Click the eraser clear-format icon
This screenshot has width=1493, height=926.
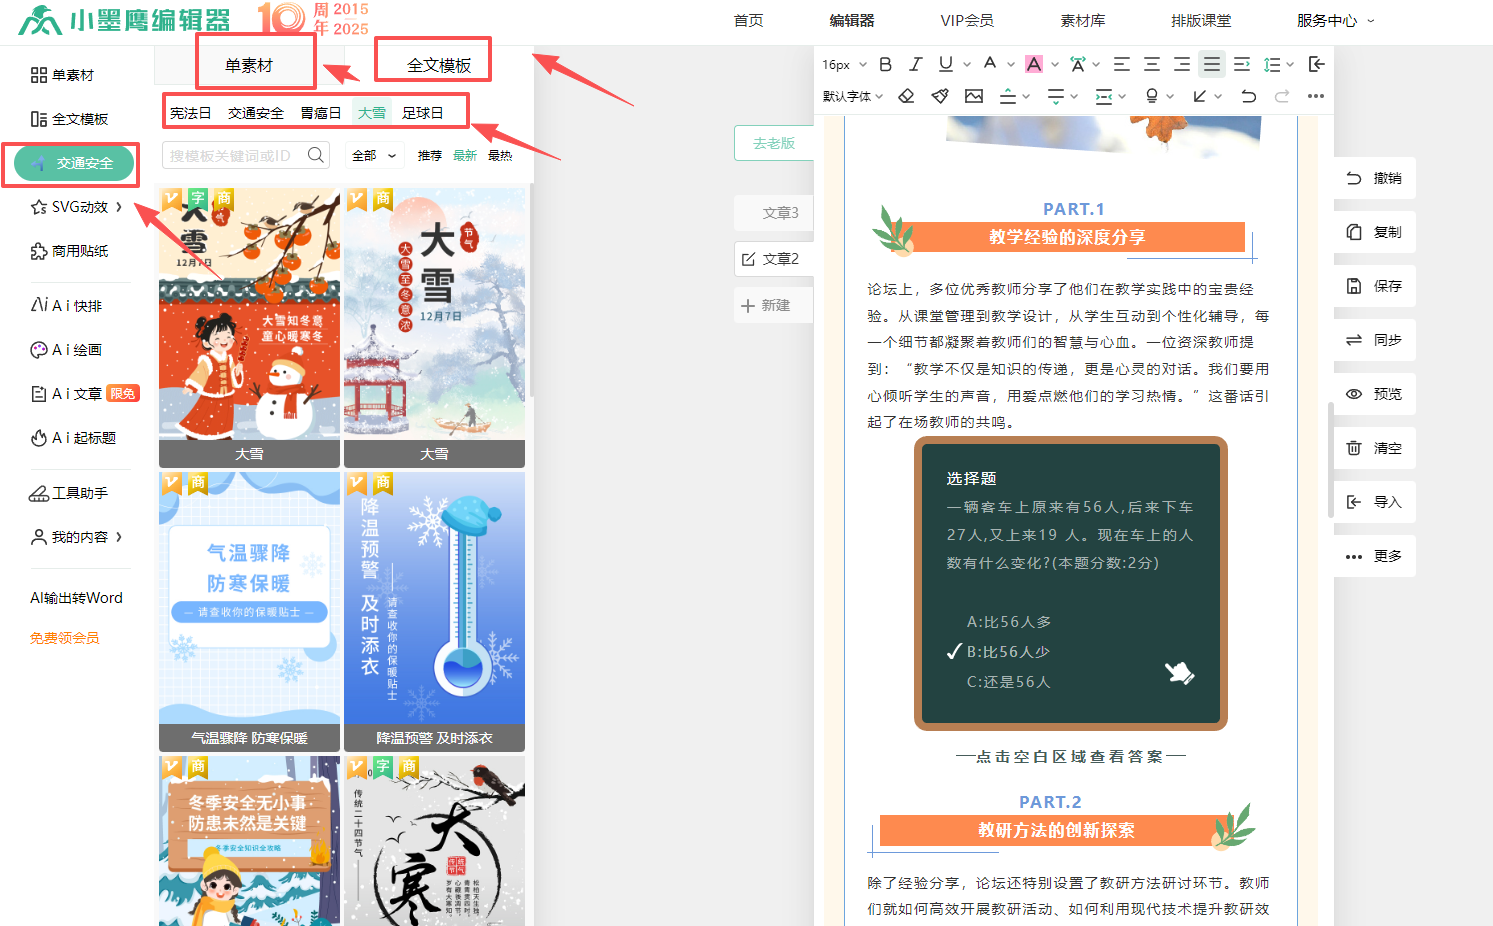point(906,96)
